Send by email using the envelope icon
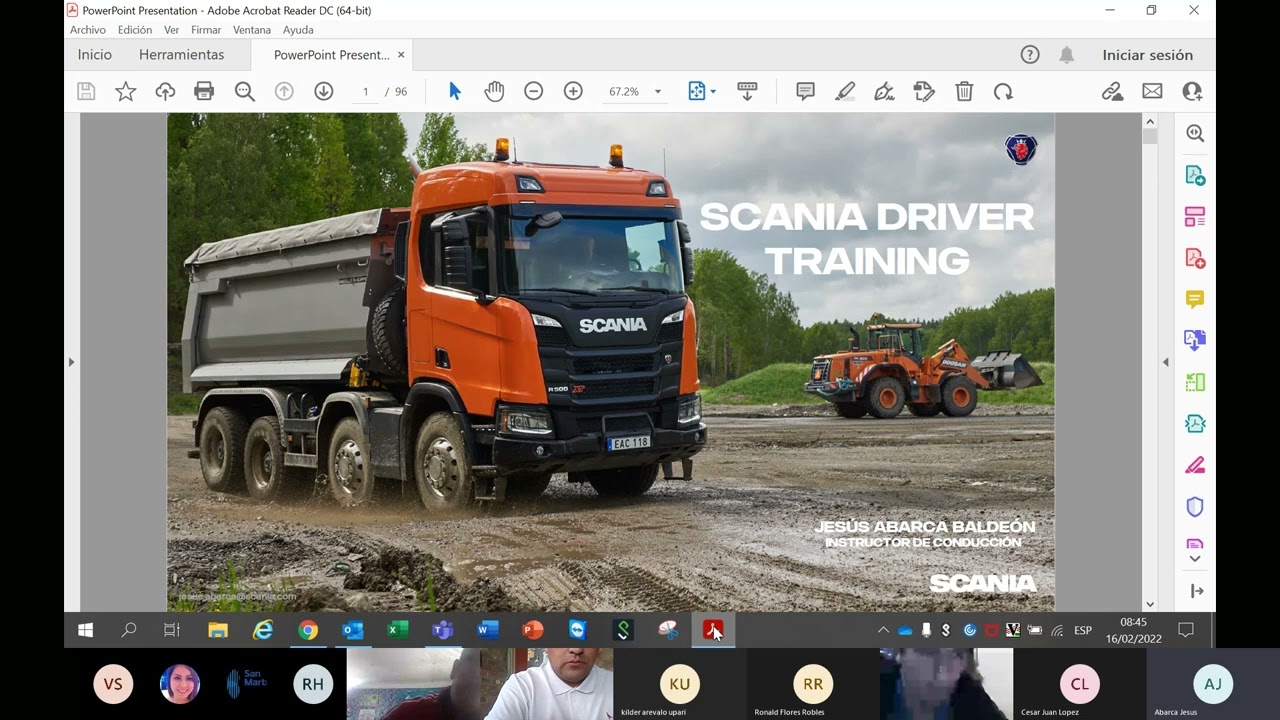1280x720 pixels. click(x=1152, y=91)
